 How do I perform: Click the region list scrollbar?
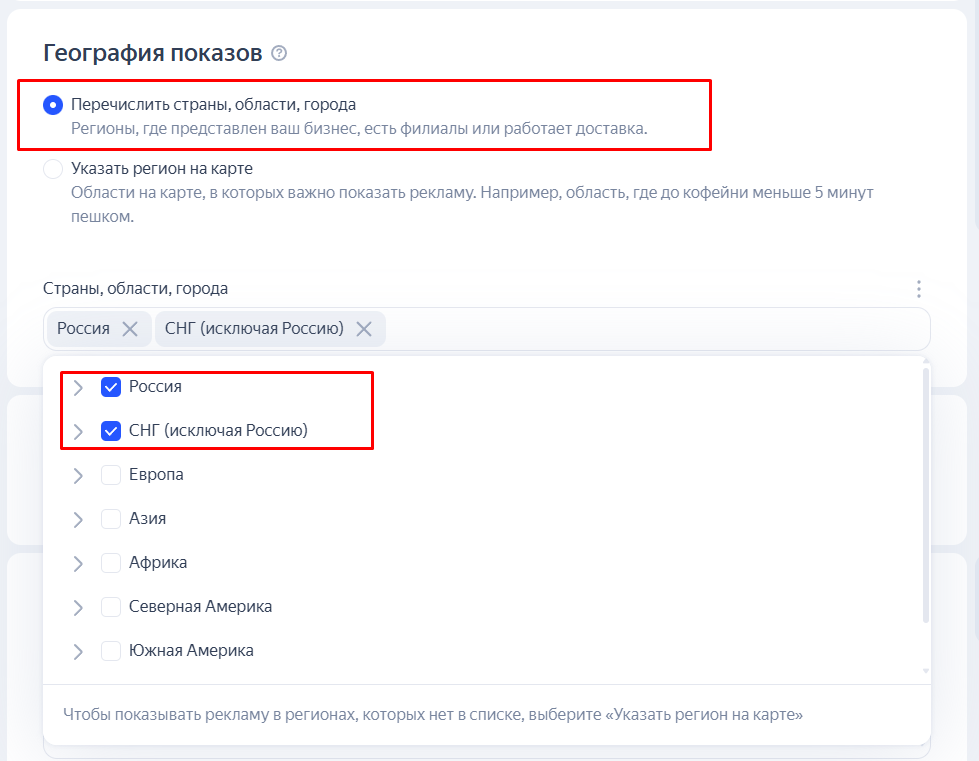tap(925, 490)
